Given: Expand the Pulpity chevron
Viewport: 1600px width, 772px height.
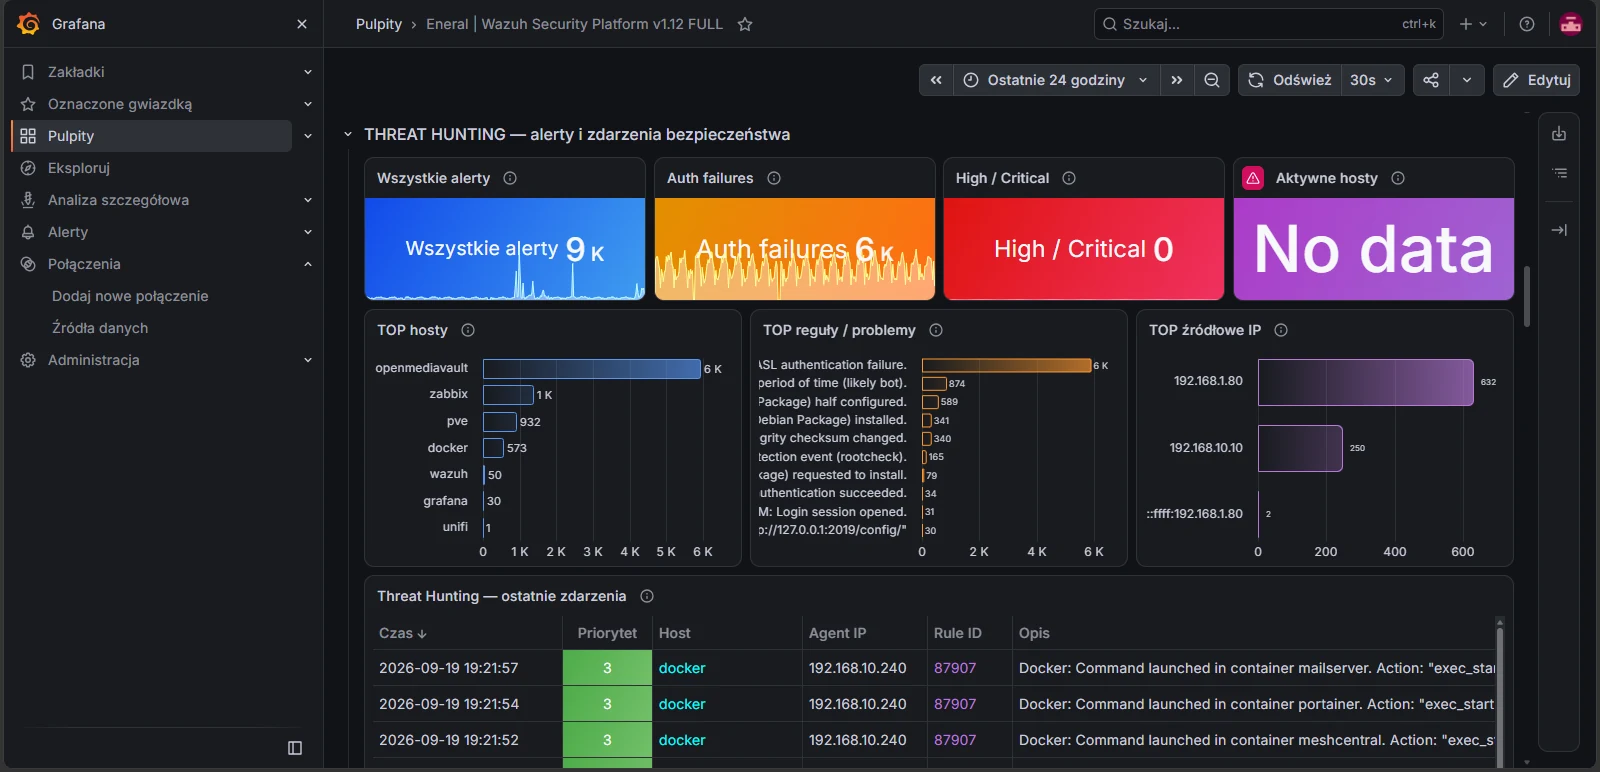Looking at the screenshot, I should point(308,136).
